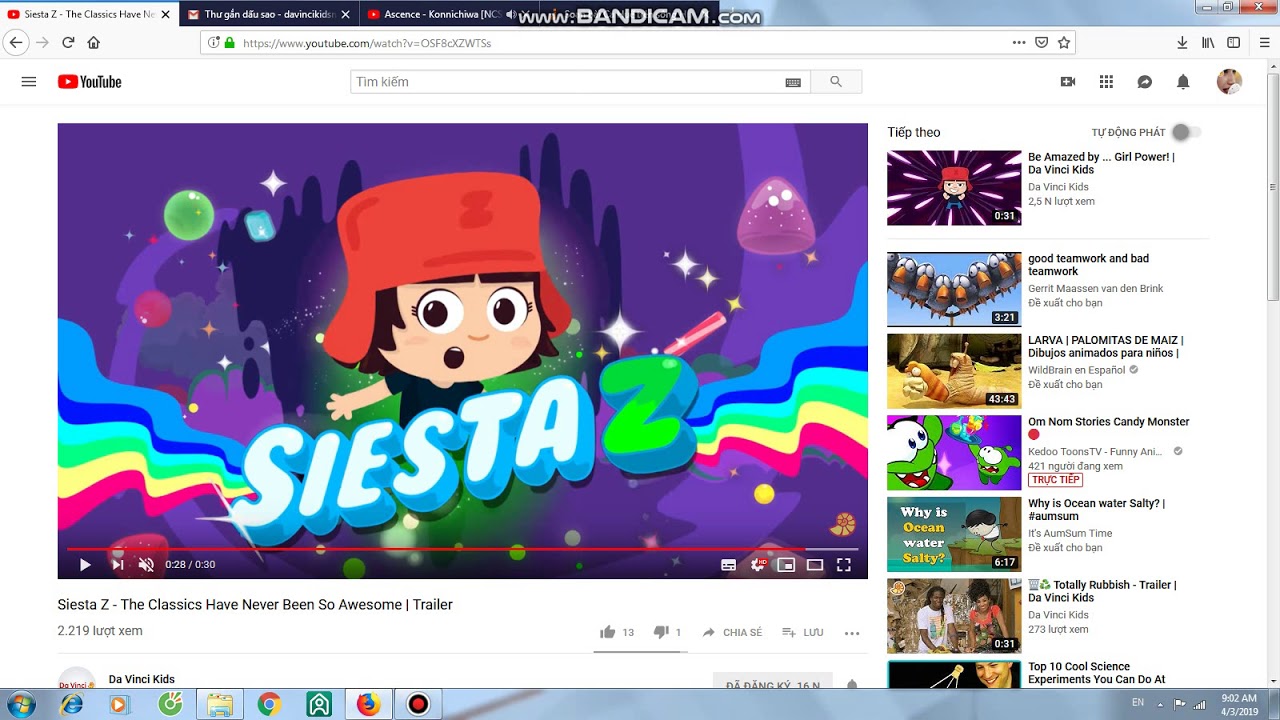This screenshot has width=1280, height=720.
Task: Dislike the video with thumbs down
Action: (661, 632)
